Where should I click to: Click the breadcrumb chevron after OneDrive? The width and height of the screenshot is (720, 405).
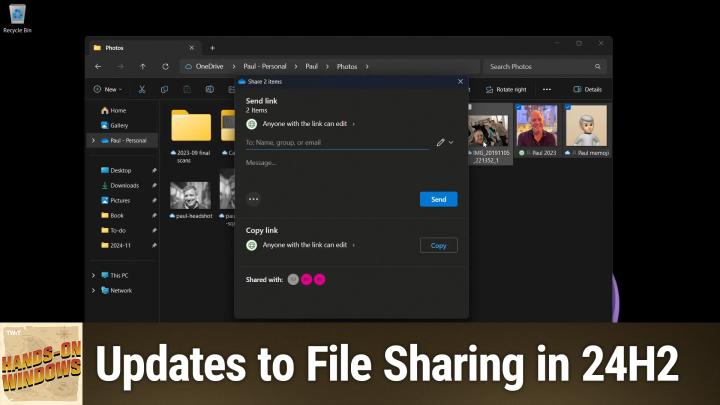233,67
